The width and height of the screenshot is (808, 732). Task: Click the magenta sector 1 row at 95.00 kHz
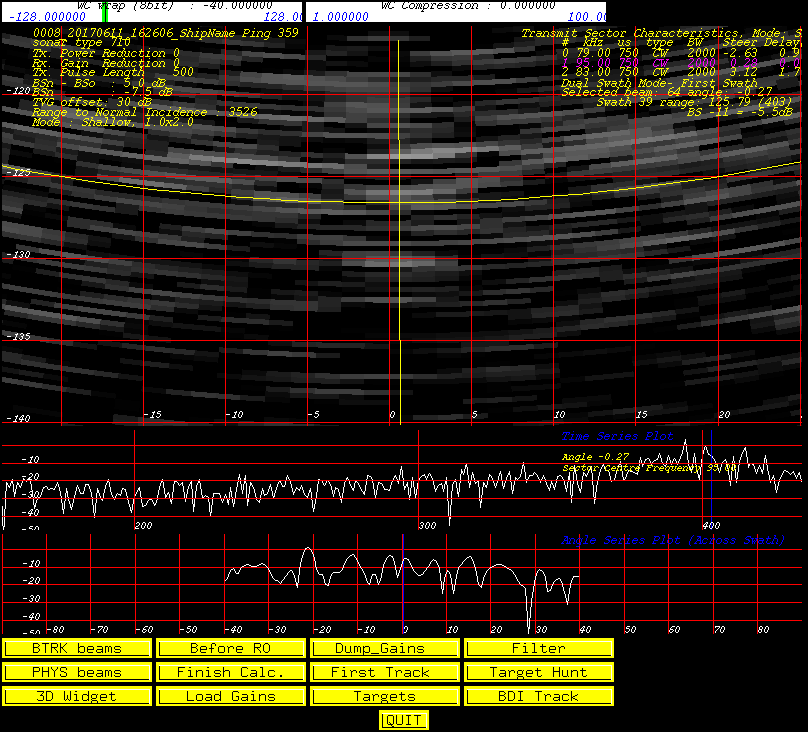(x=680, y=62)
